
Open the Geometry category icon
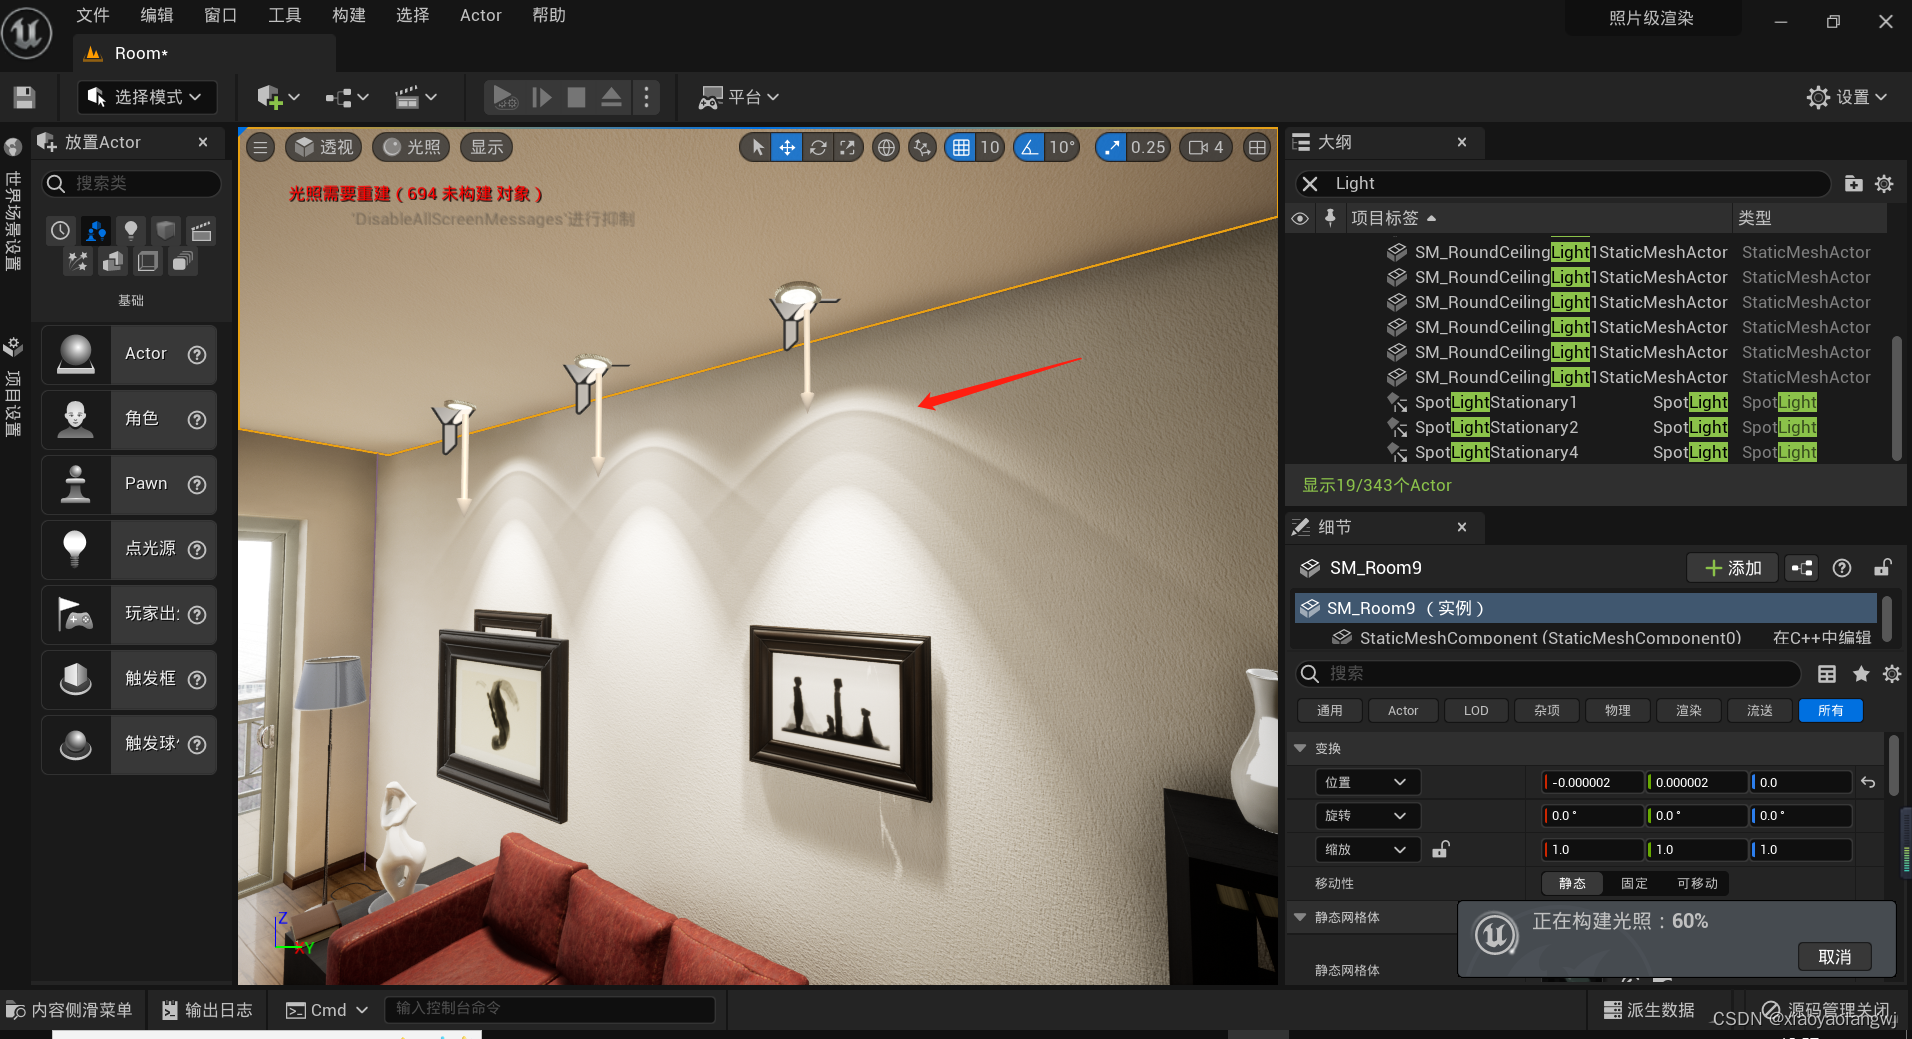click(112, 262)
